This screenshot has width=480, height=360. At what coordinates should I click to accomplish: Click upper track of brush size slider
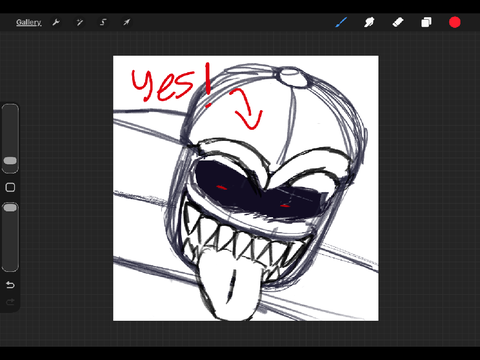pos(10,130)
